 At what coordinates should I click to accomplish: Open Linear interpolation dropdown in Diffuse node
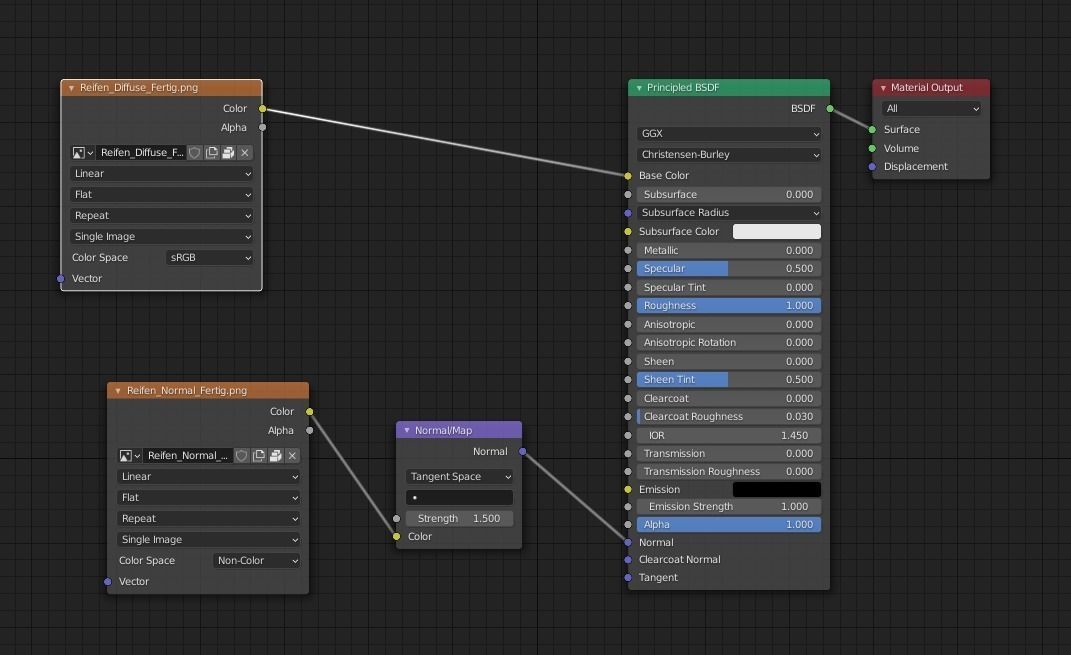point(161,173)
